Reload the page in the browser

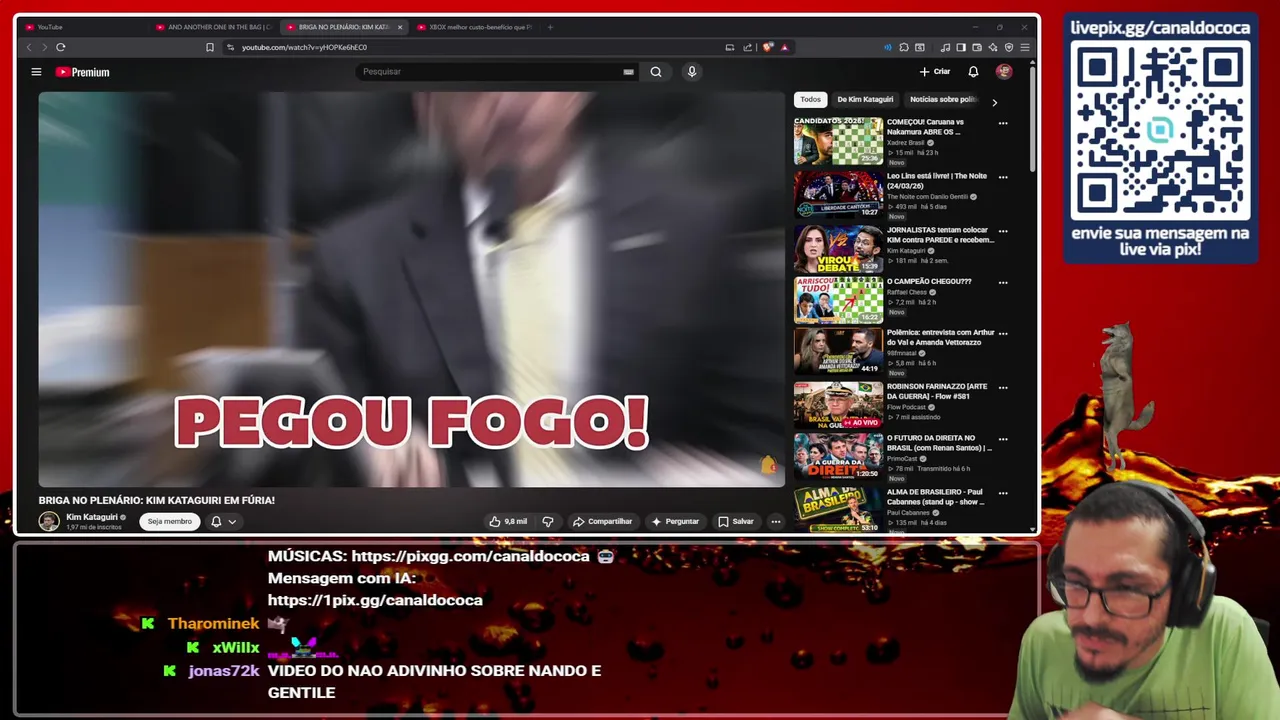[61, 47]
